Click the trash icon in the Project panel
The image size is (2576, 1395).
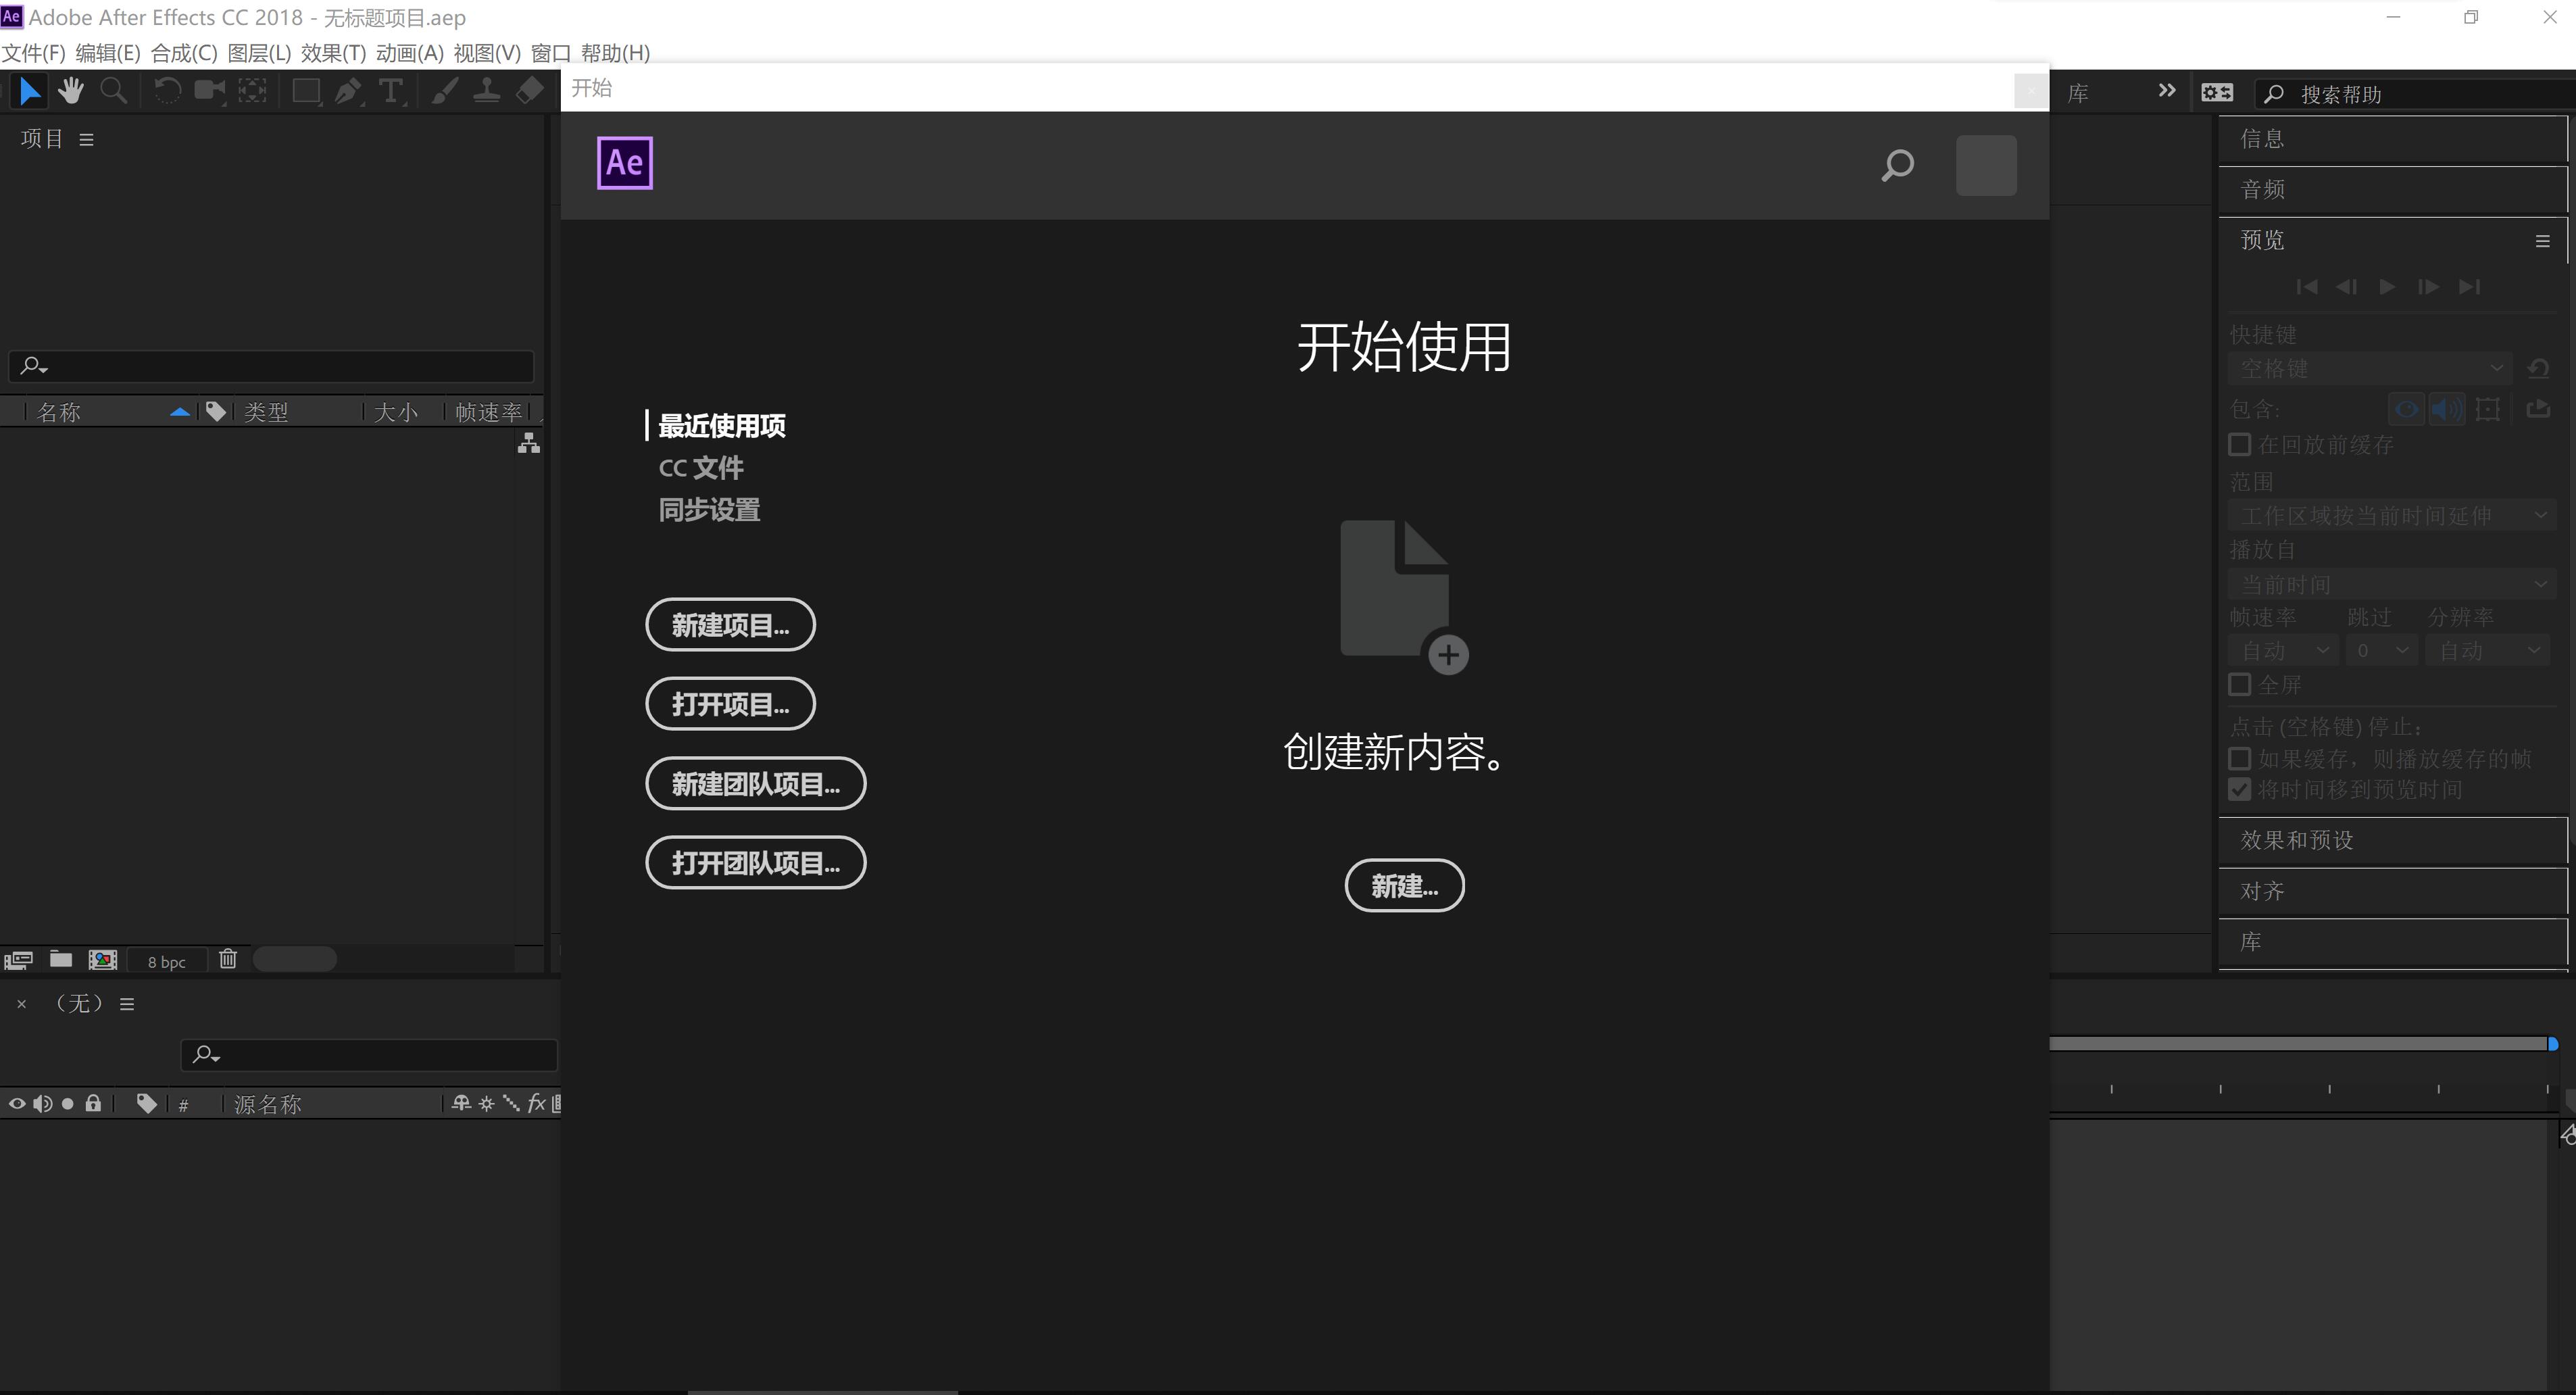point(228,959)
